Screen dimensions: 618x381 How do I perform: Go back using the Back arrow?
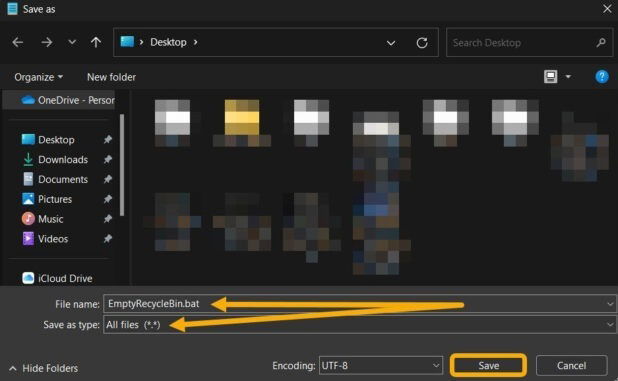(18, 42)
